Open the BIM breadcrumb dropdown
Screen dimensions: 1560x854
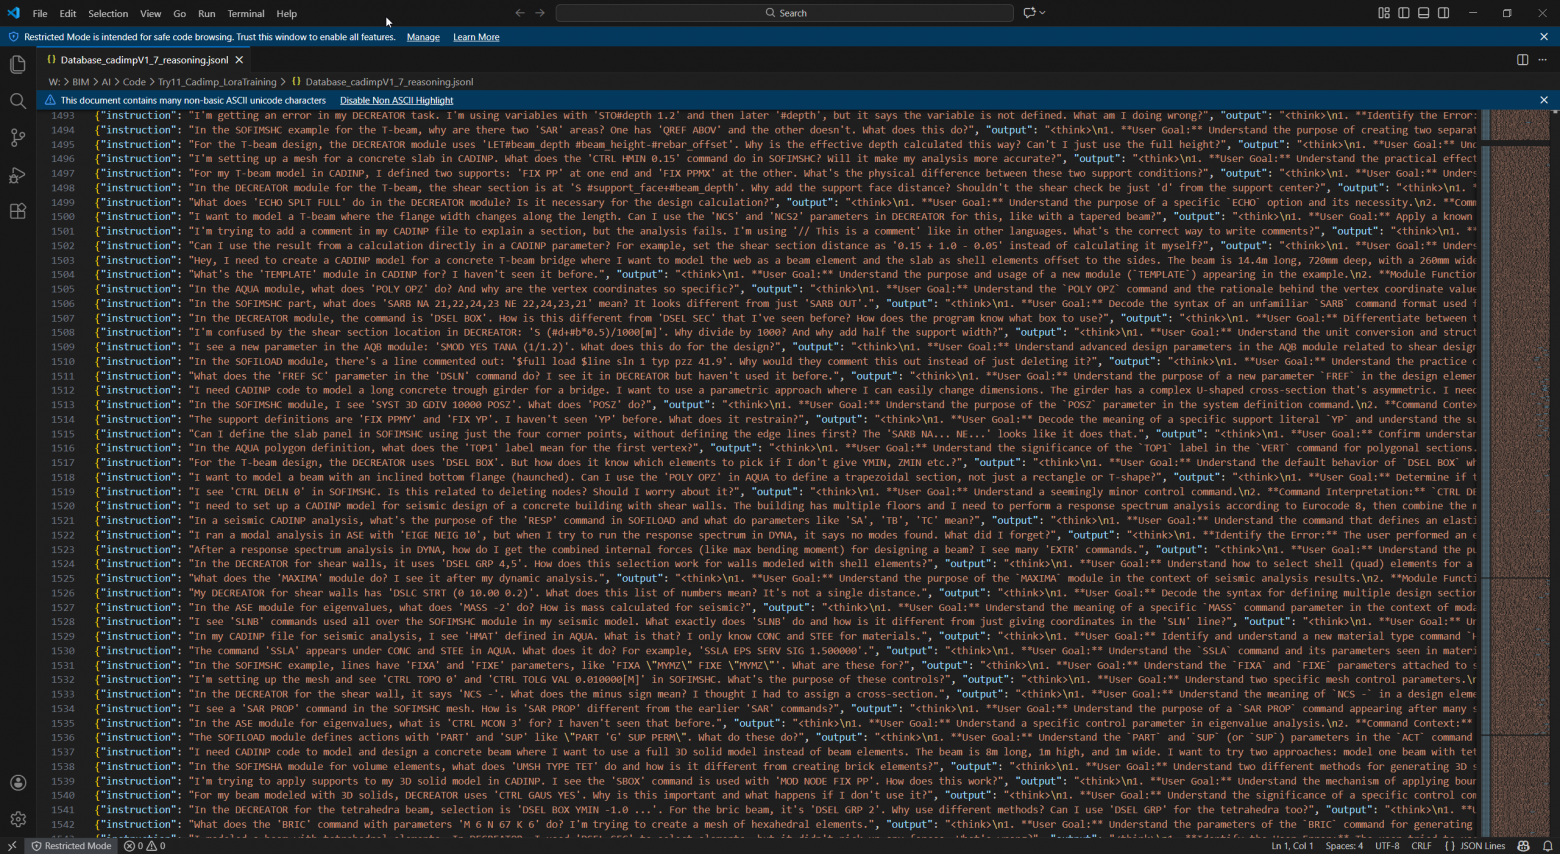tap(81, 82)
